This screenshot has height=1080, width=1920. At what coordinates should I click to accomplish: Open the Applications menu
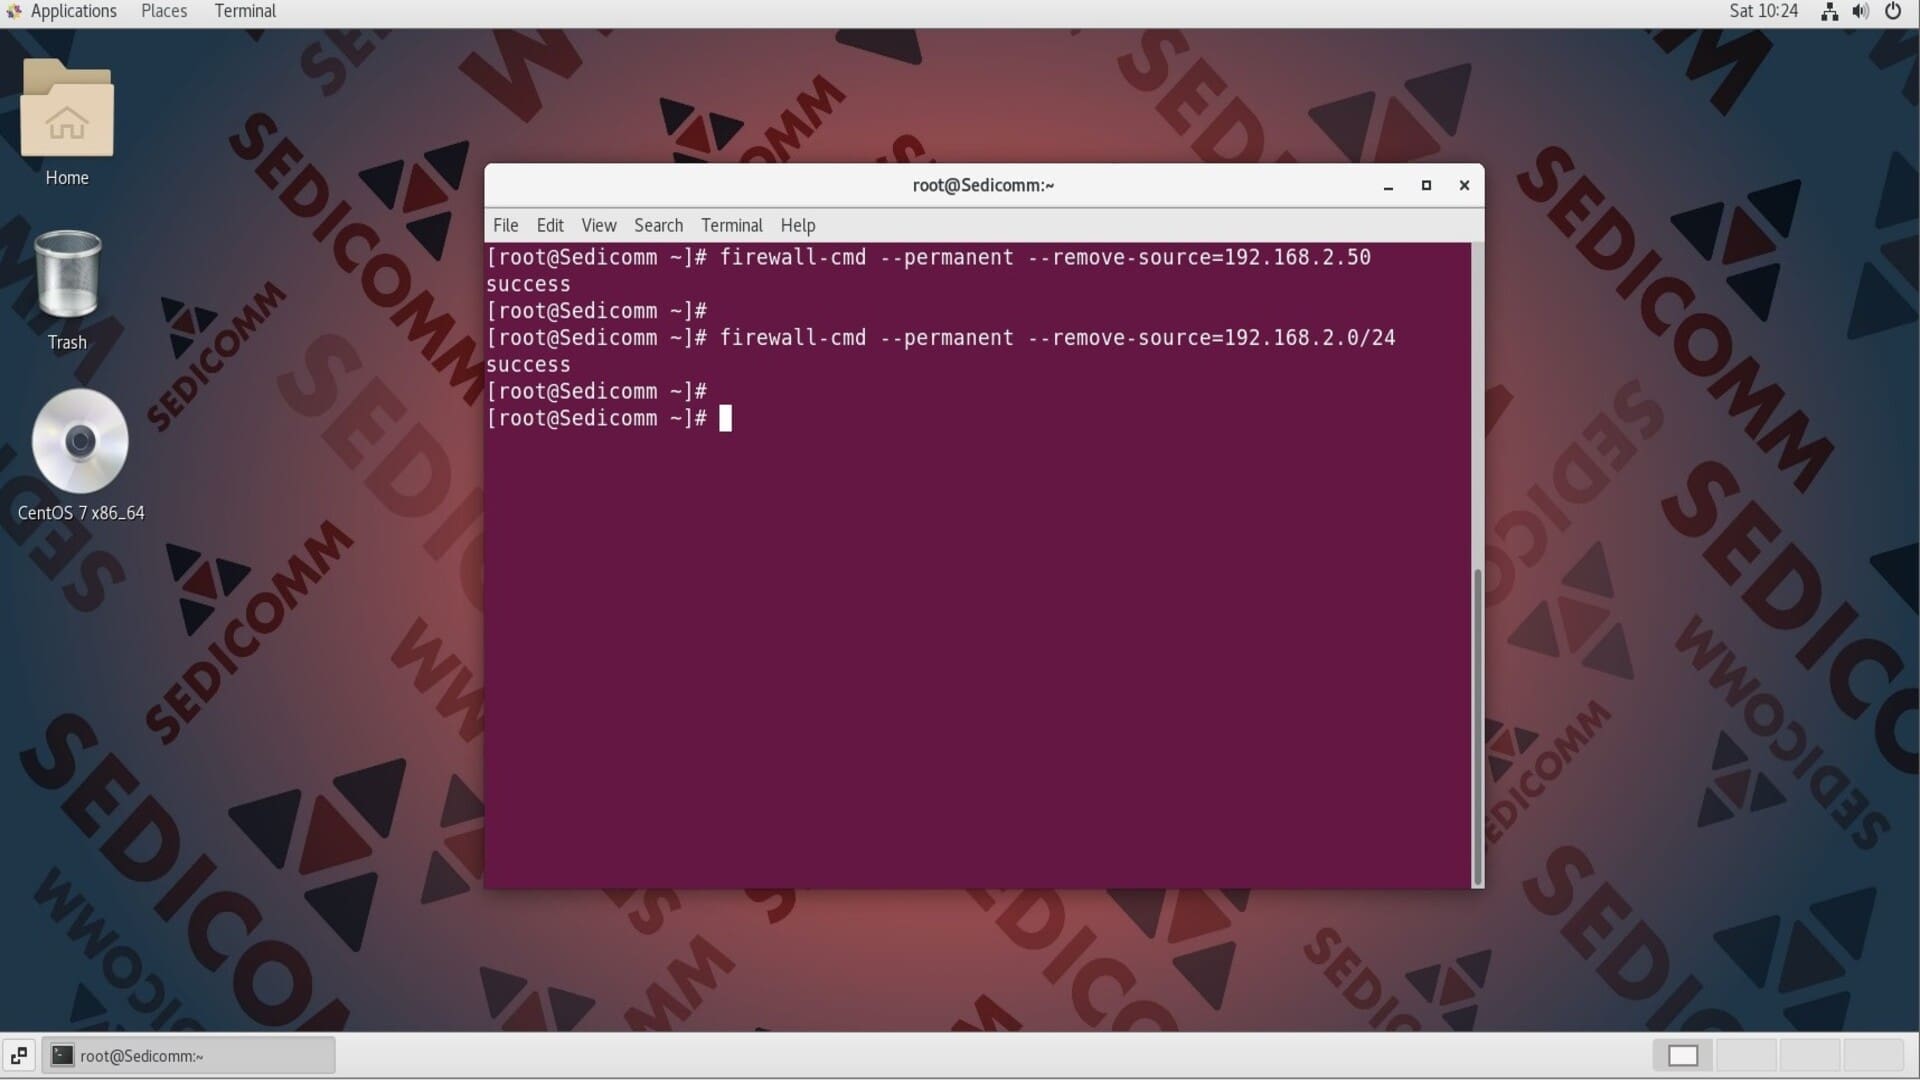pos(73,12)
